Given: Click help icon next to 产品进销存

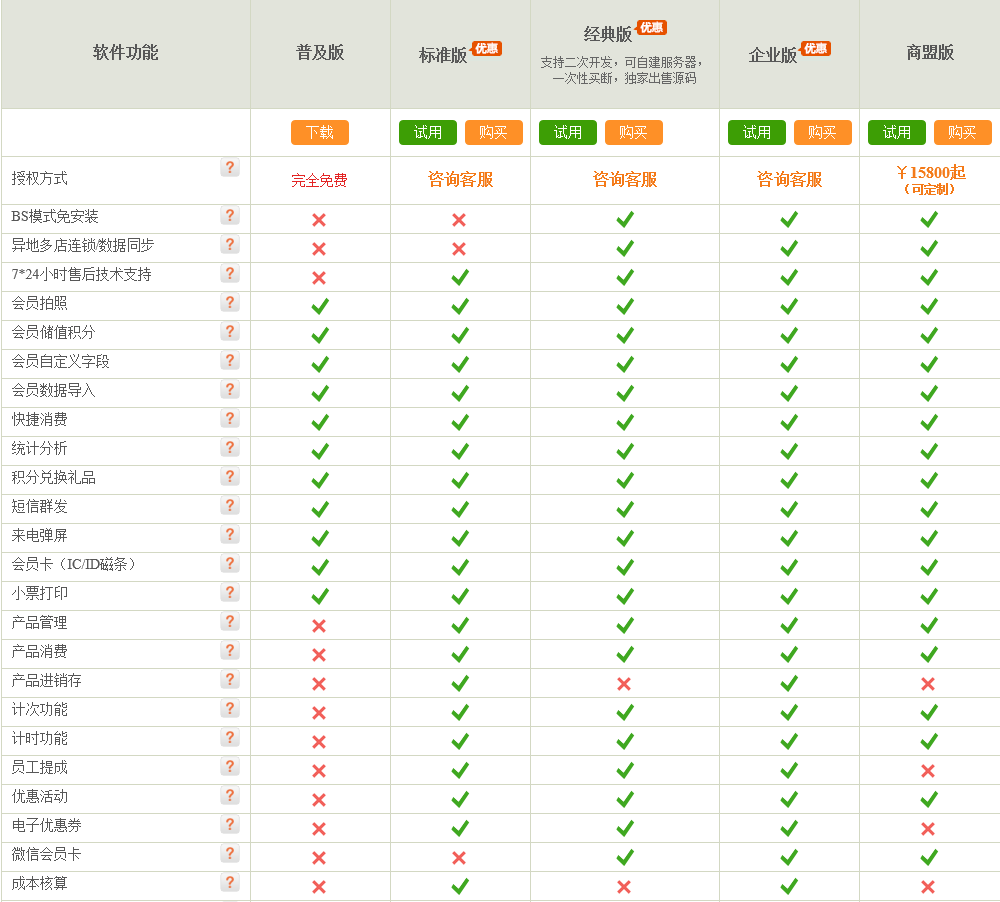Looking at the screenshot, I should point(230,680).
